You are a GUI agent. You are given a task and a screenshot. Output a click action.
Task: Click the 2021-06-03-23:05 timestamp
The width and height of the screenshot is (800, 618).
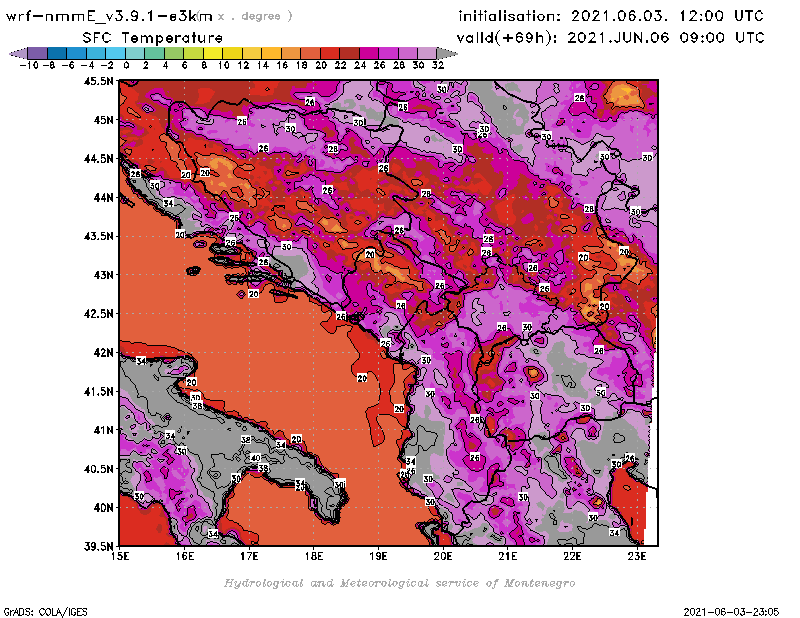click(731, 612)
